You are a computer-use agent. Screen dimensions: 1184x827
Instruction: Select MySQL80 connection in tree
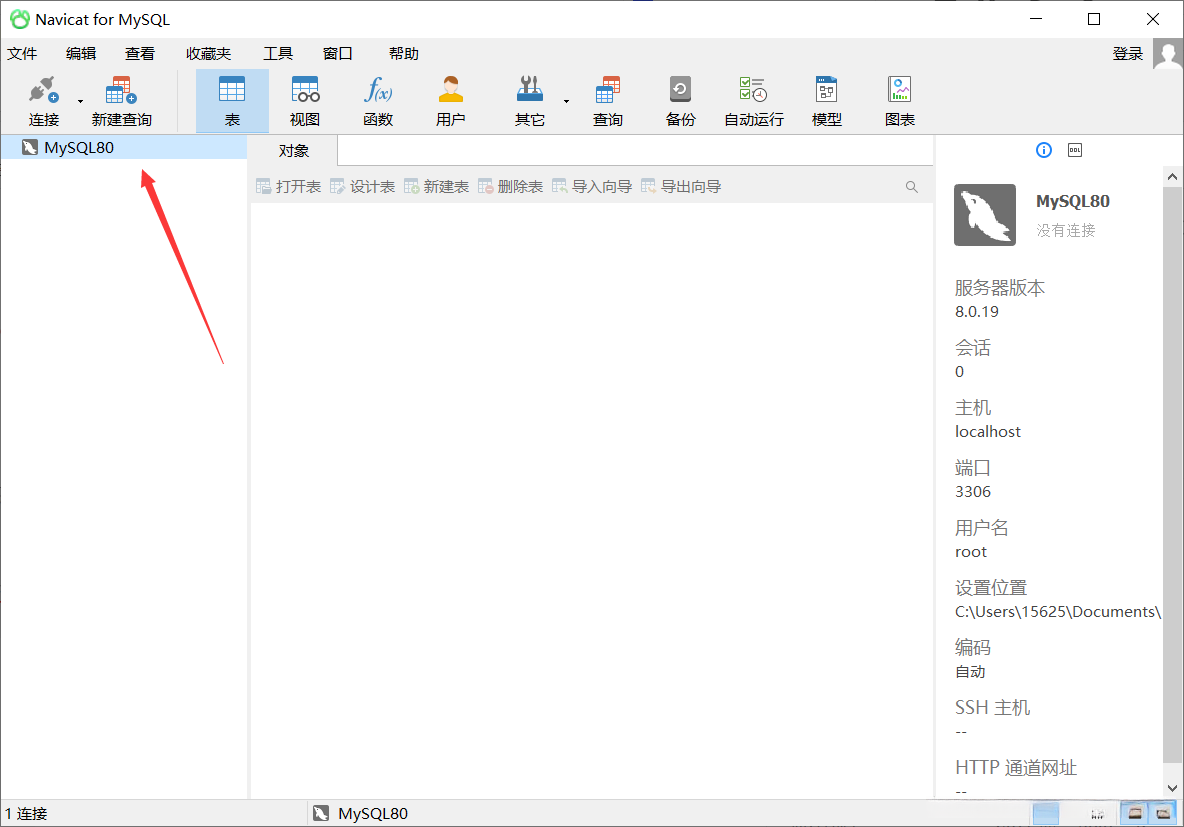click(x=124, y=147)
